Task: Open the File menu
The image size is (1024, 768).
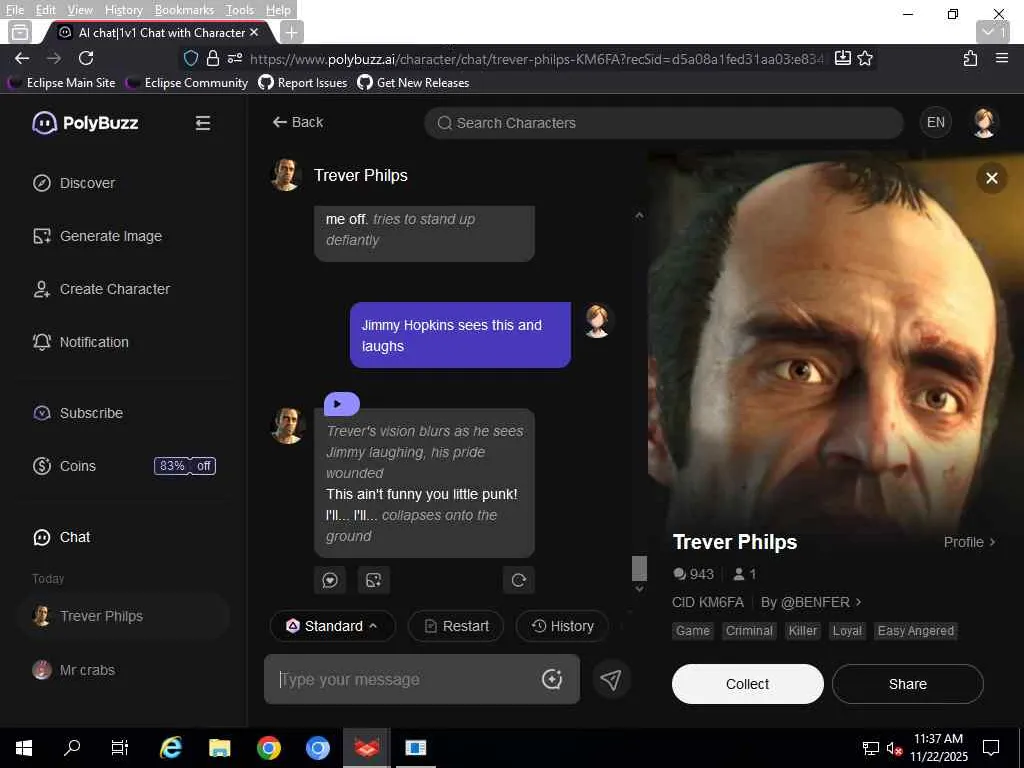Action: tap(14, 10)
